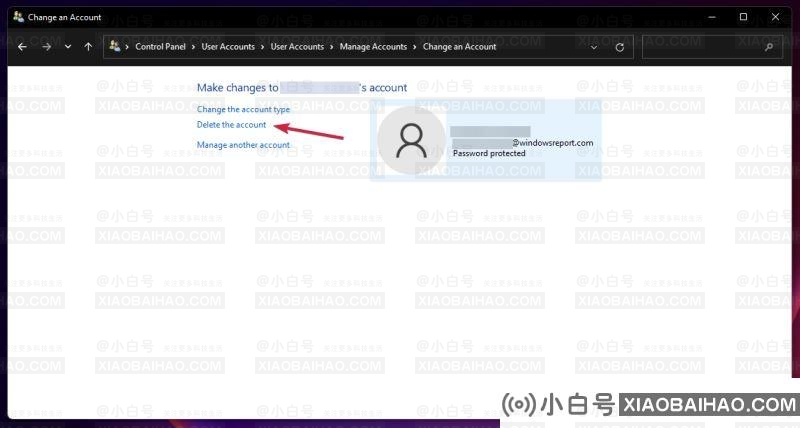Close the Change an Account window
Image resolution: width=800 pixels, height=428 pixels.
(775, 17)
